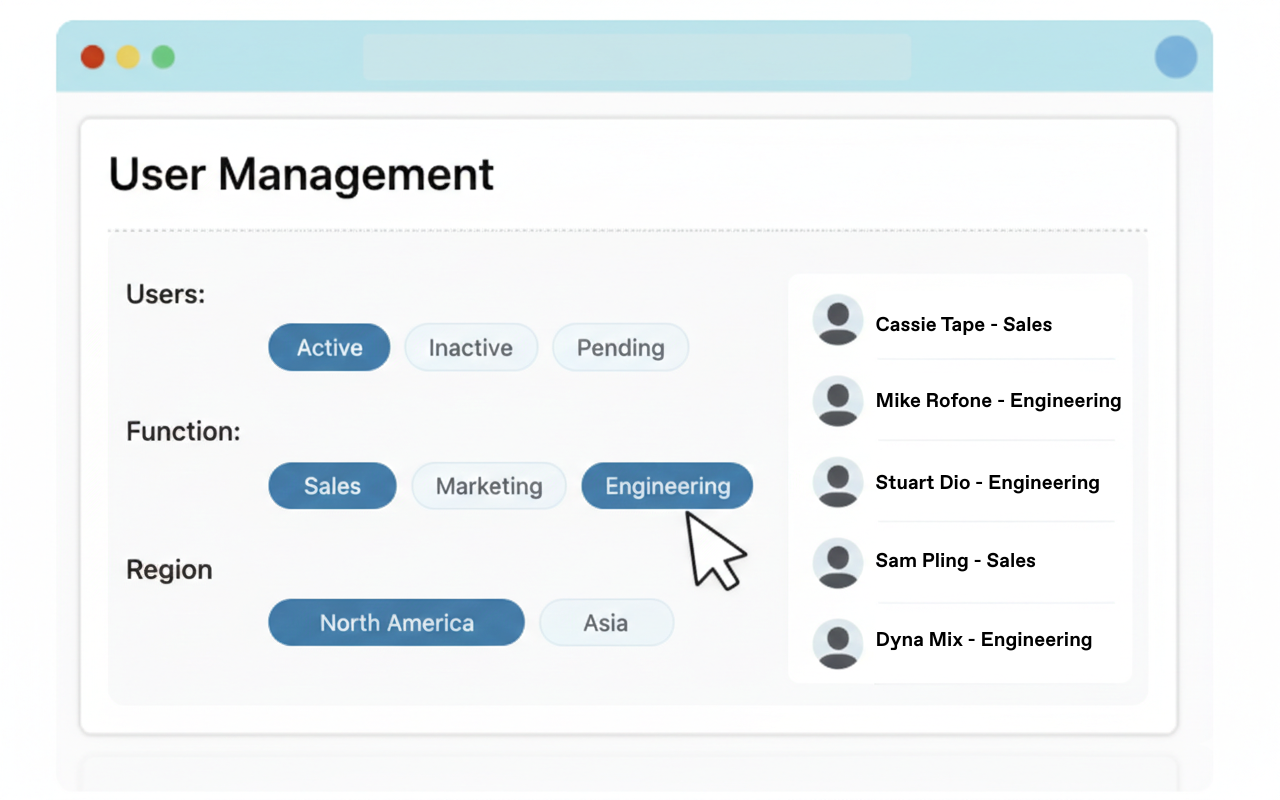1280x800 pixels.
Task: Enable the Marketing function filter
Action: pyautogui.click(x=488, y=486)
